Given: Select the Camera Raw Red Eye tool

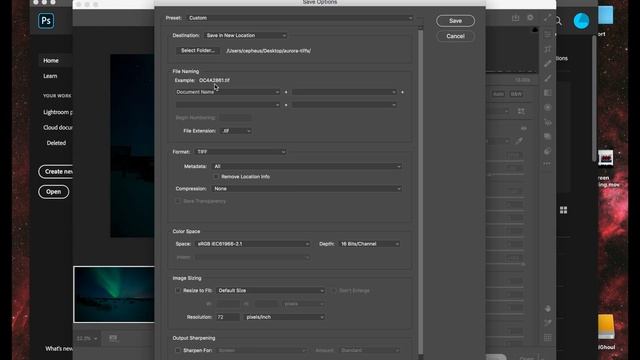Looking at the screenshot, I should click(x=548, y=122).
